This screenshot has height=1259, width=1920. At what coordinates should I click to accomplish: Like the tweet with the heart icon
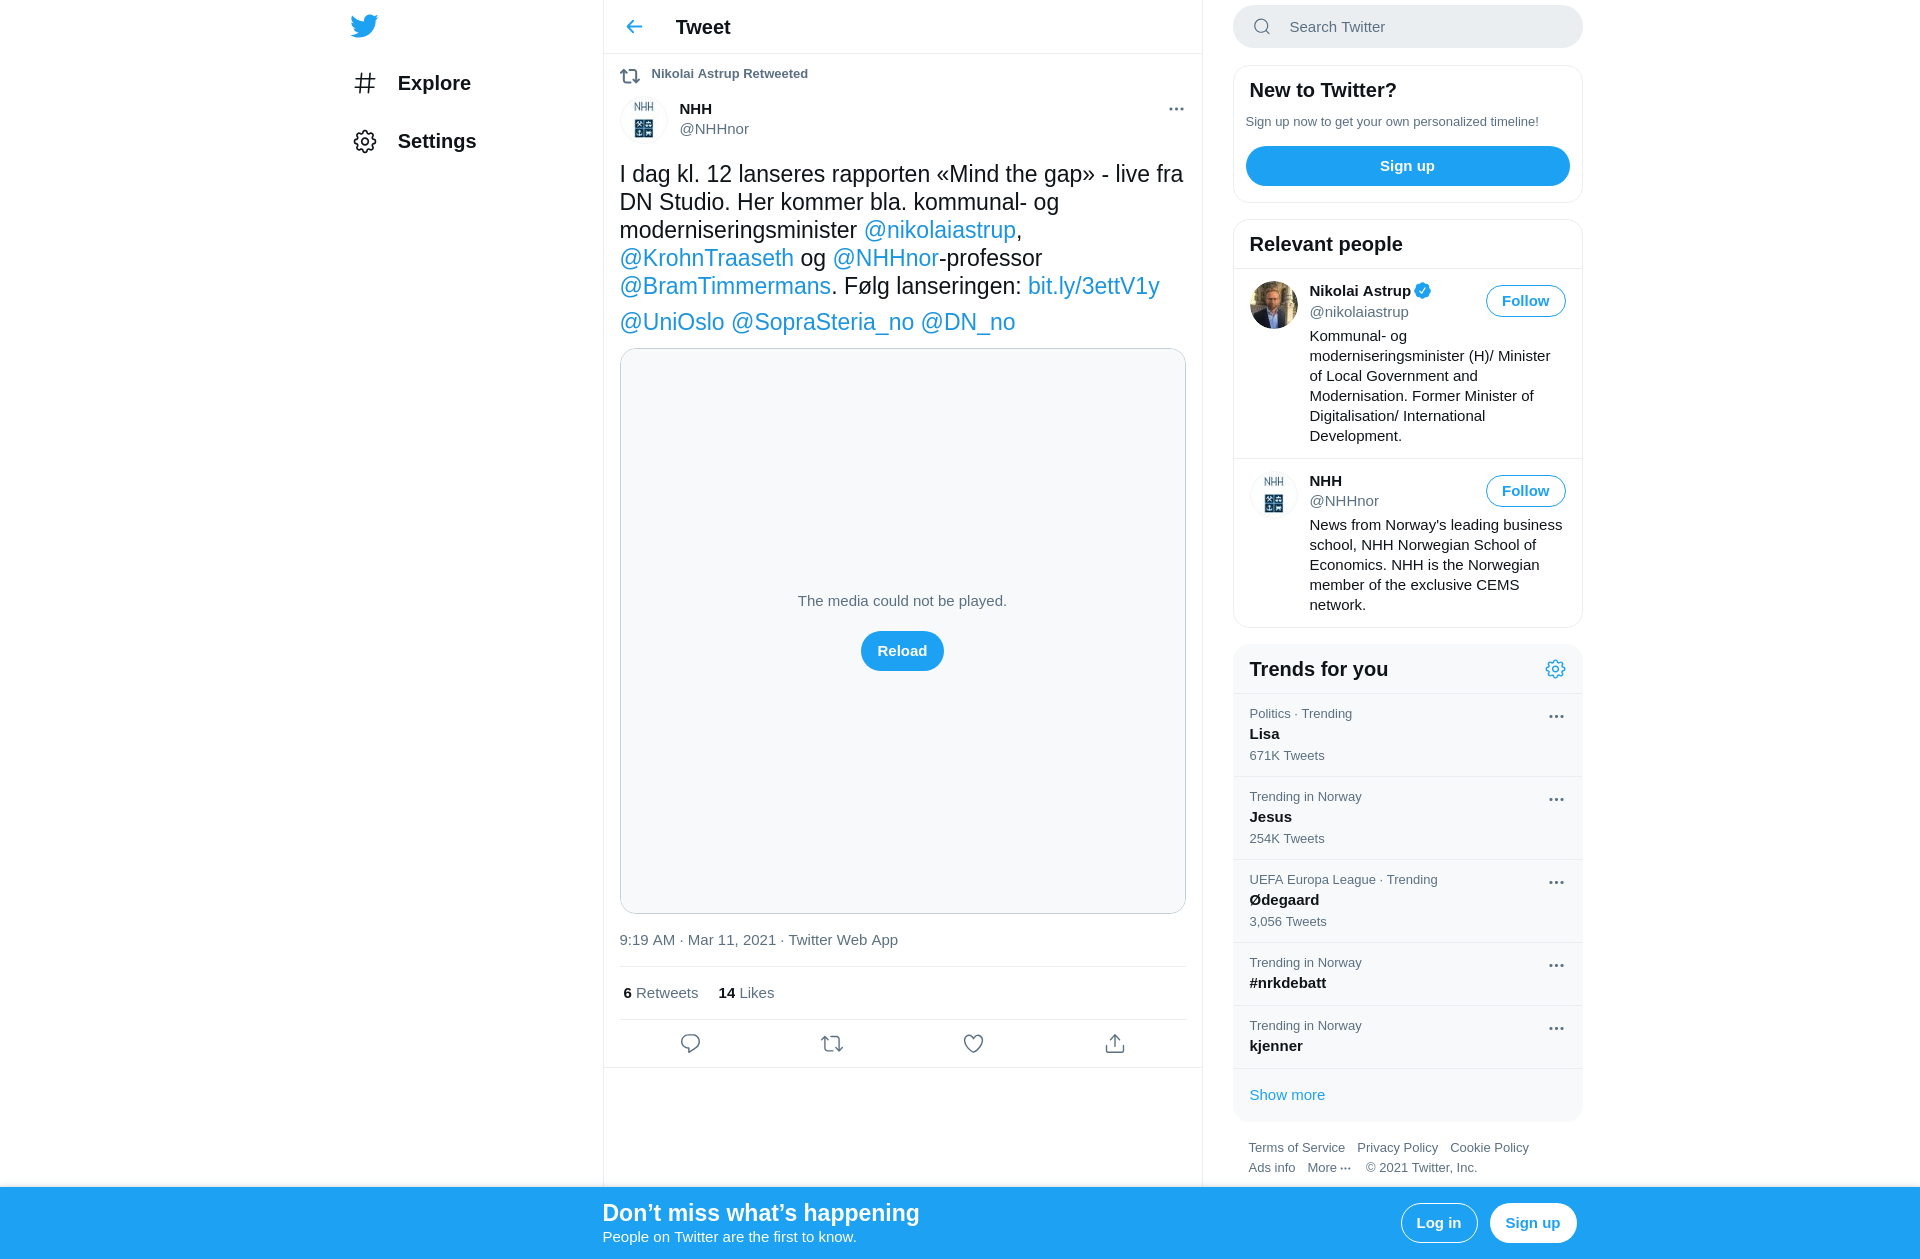tap(973, 1044)
